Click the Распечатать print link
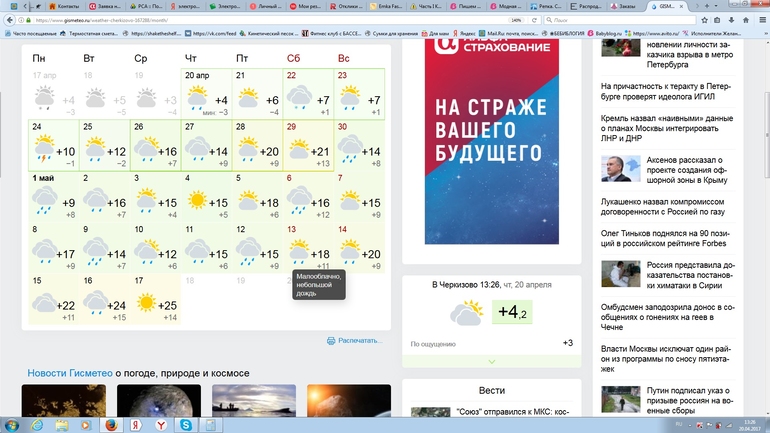770x433 pixels. click(x=360, y=341)
